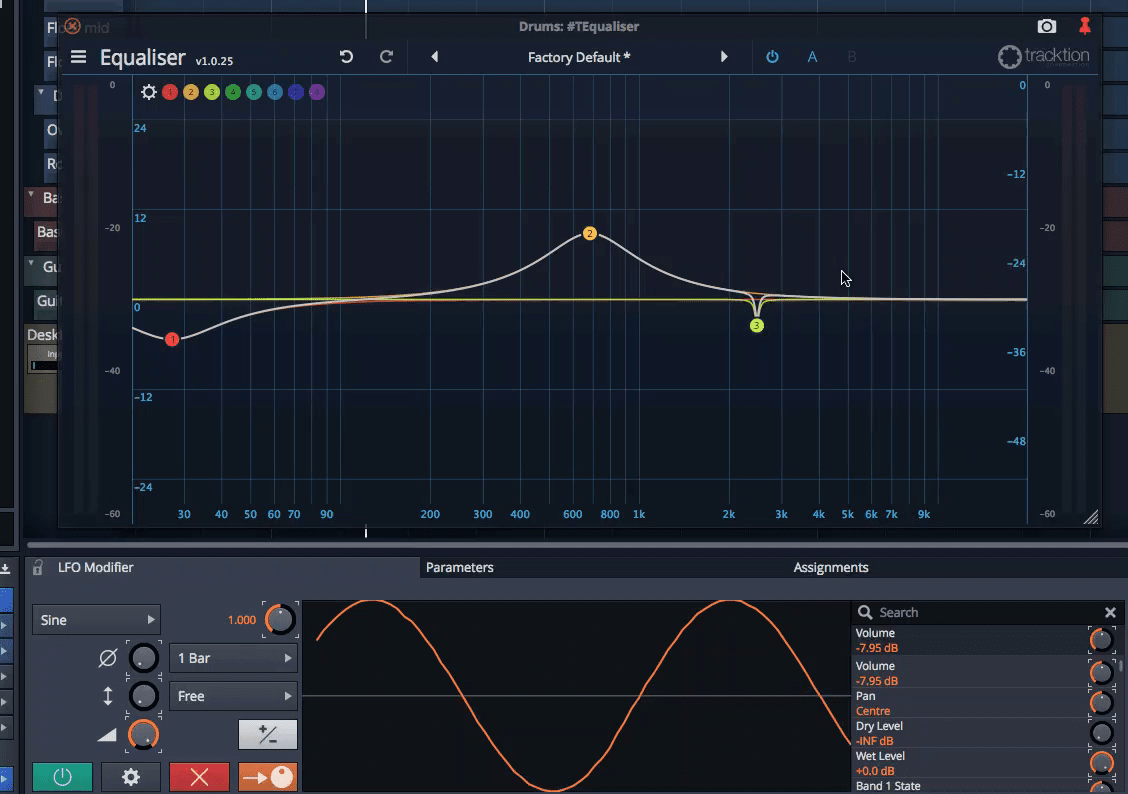Click the orange assign-to-parameter button
This screenshot has width=1128, height=794.
click(267, 777)
